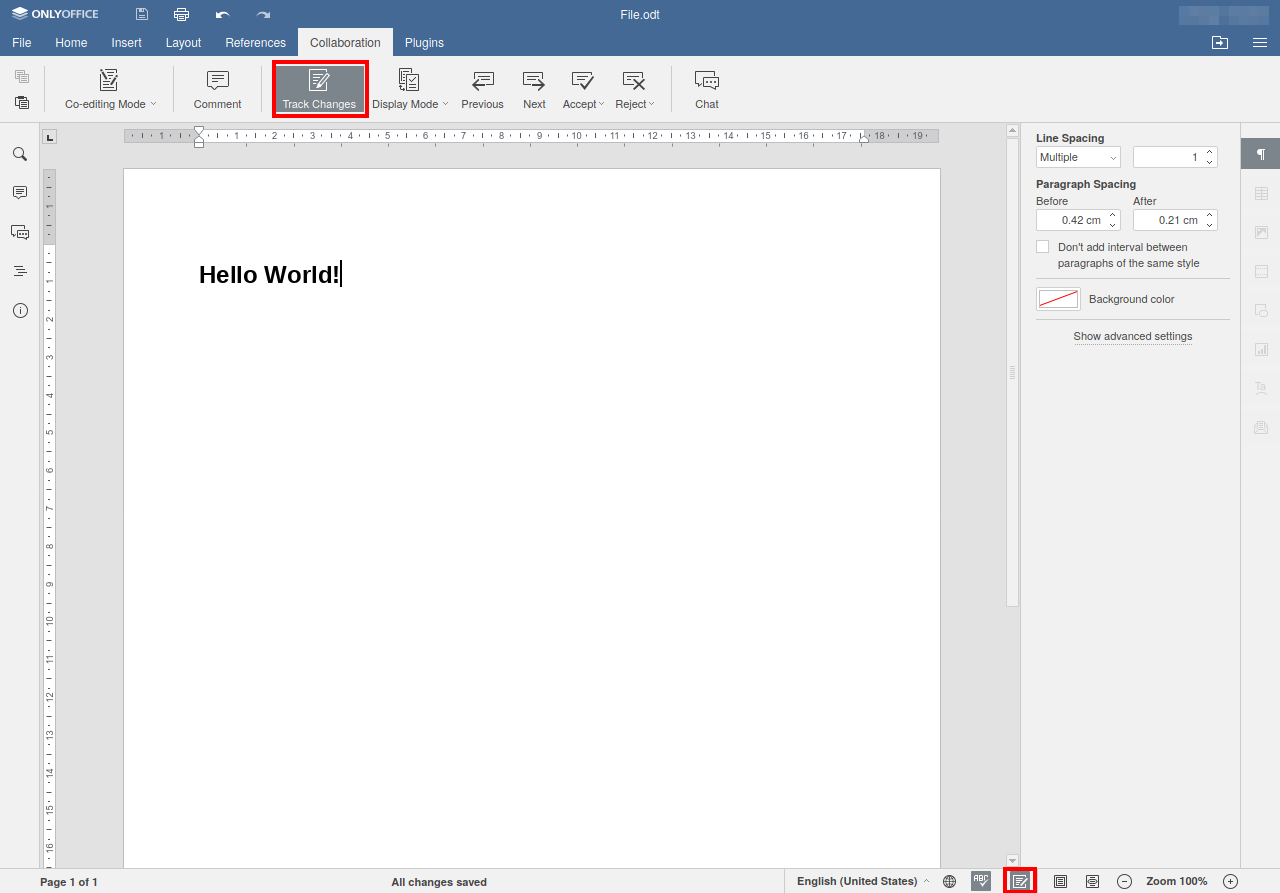The image size is (1280, 893).
Task: Toggle track changes in the status bar
Action: point(1020,881)
